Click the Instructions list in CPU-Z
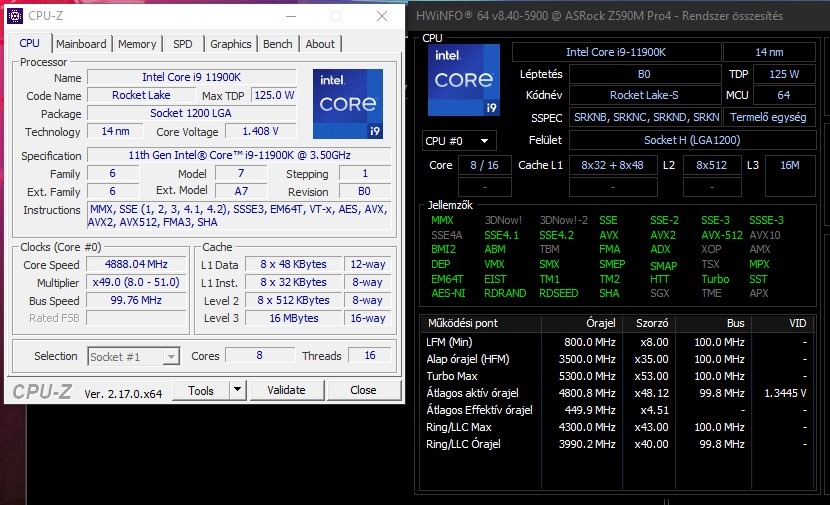 [239, 215]
